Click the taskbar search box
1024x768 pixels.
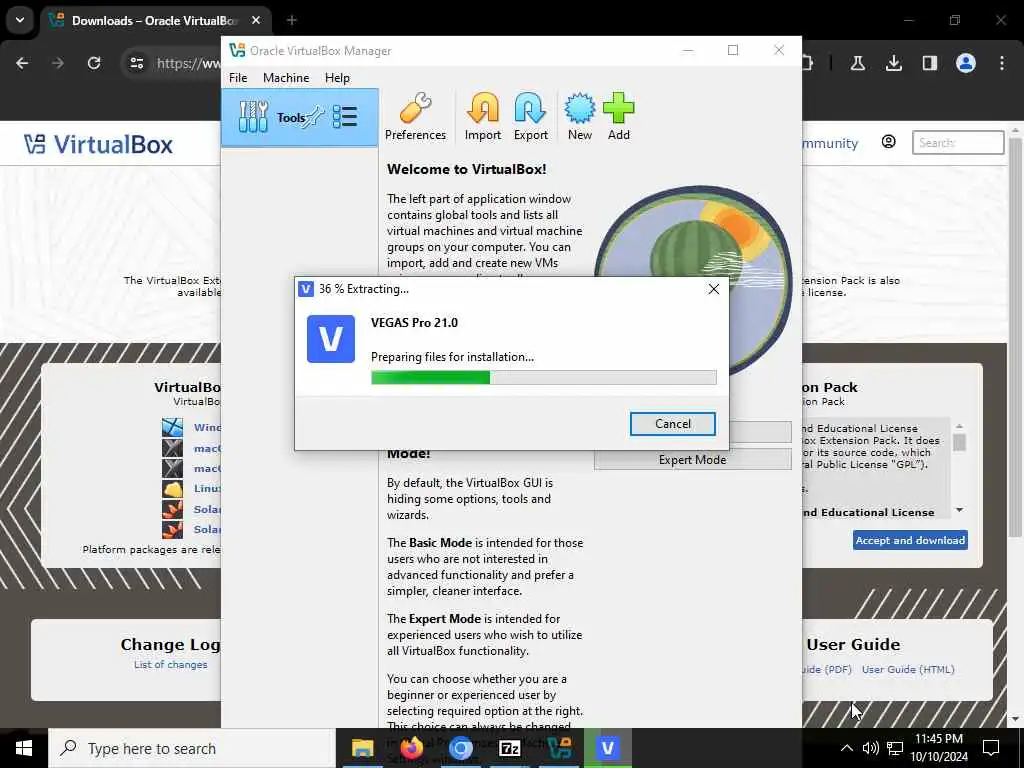pyautogui.click(x=192, y=748)
